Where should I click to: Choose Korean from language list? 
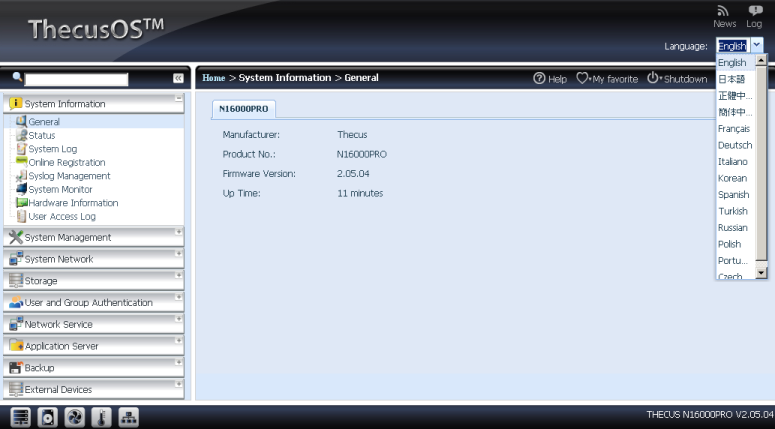(x=735, y=178)
